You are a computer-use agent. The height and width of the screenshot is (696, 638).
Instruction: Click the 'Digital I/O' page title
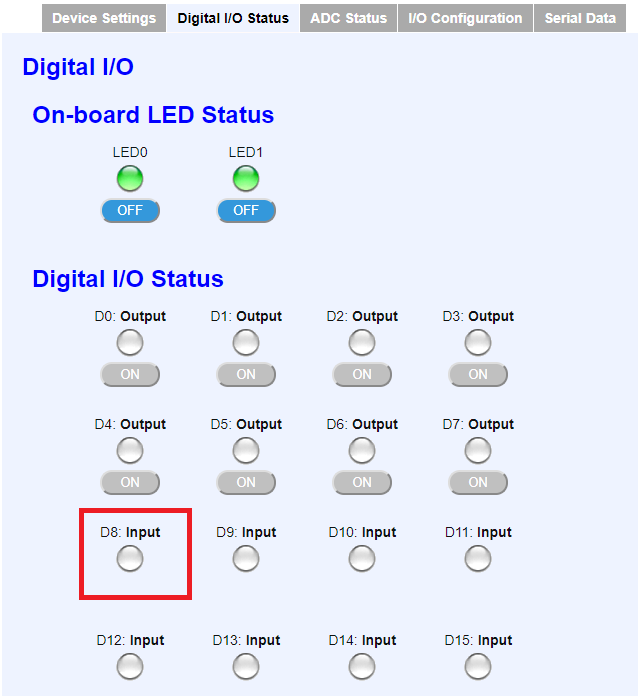click(78, 67)
